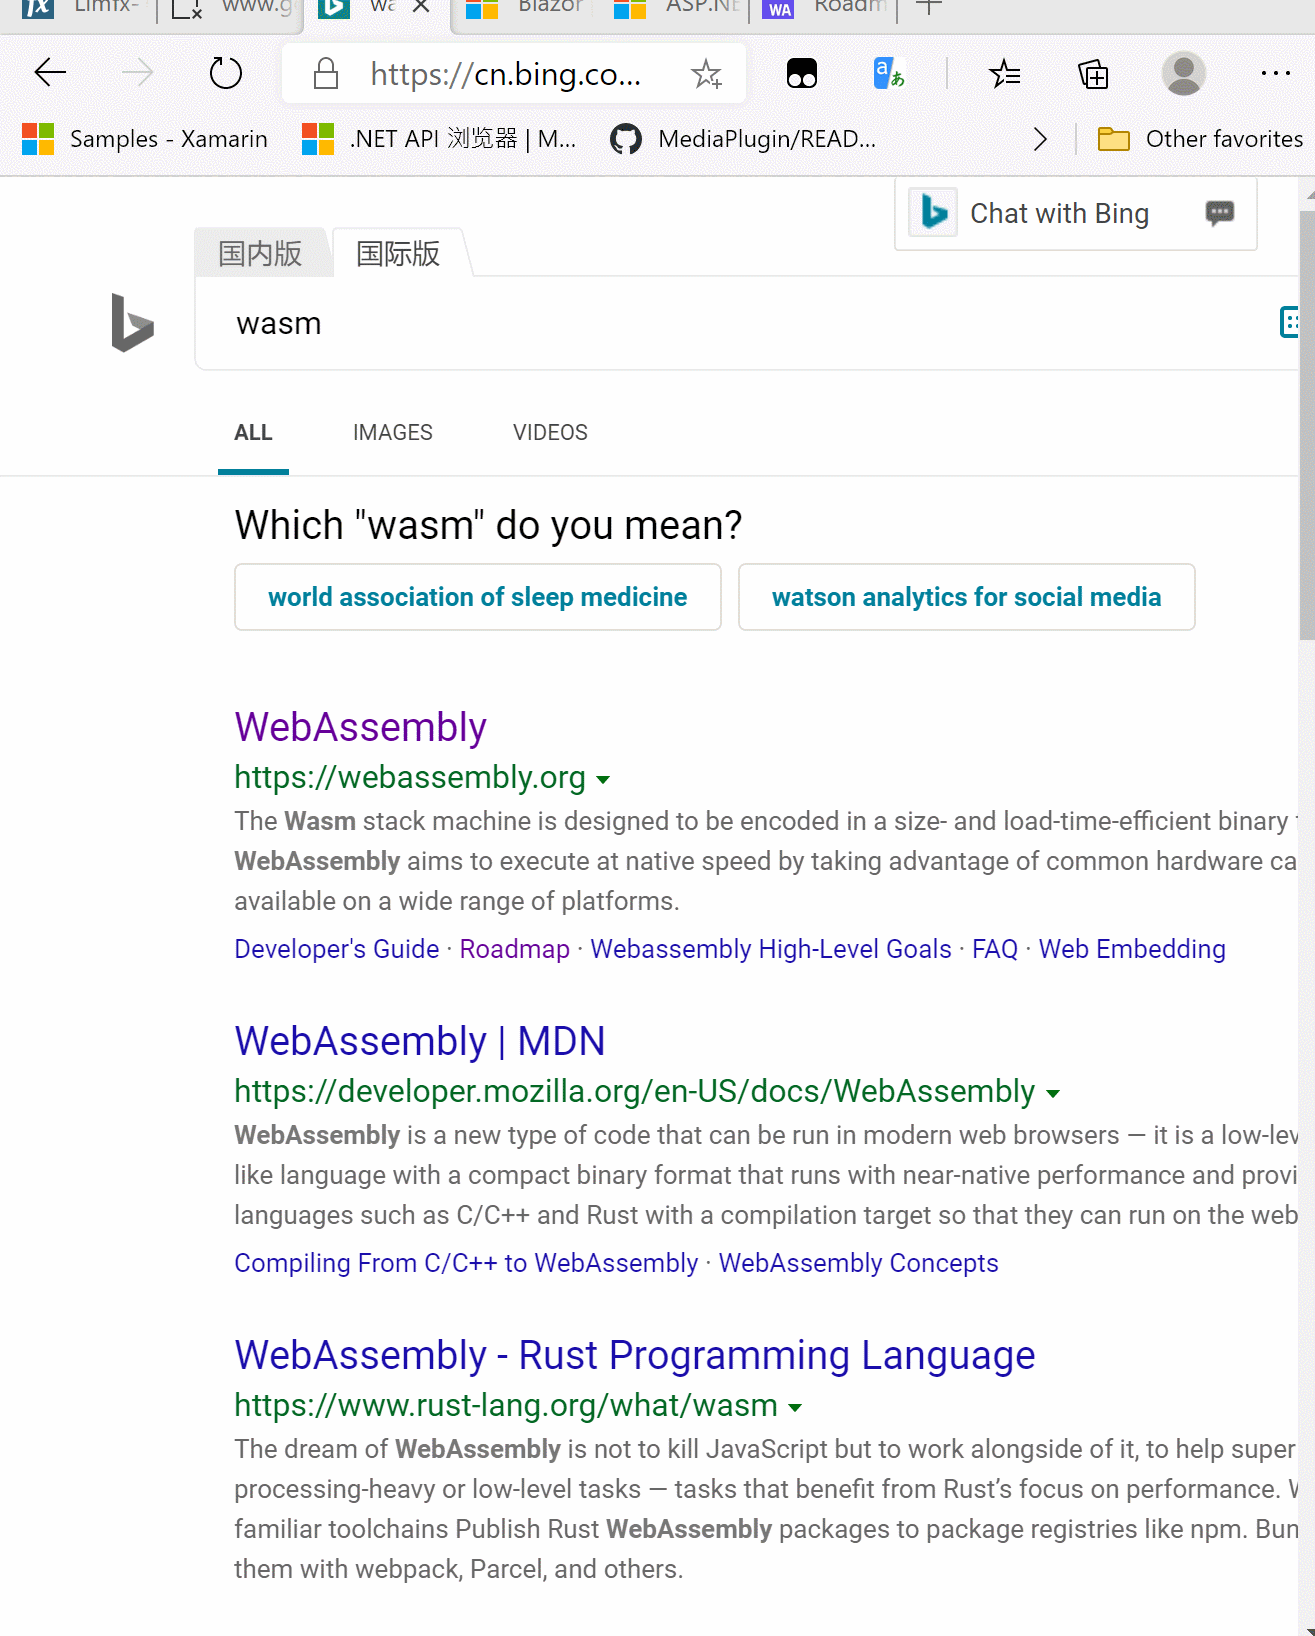Expand the dropdown arrow beside rust-lang.org URL
Screen dimensions: 1315x1636
tap(795, 1407)
